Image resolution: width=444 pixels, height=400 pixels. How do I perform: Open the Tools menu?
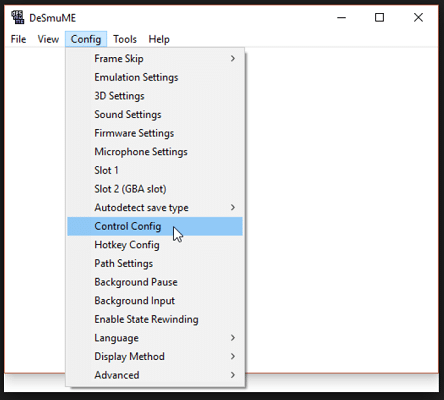pos(125,39)
